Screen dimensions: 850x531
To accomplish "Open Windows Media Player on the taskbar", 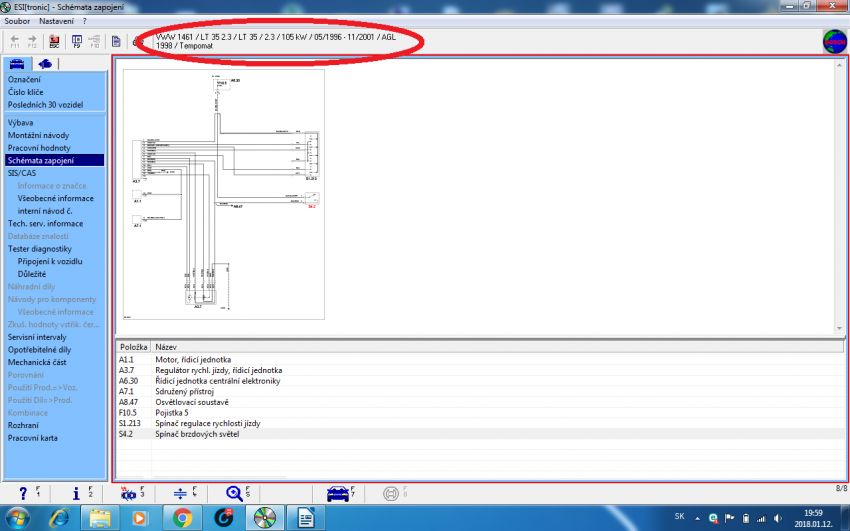I will (x=139, y=518).
